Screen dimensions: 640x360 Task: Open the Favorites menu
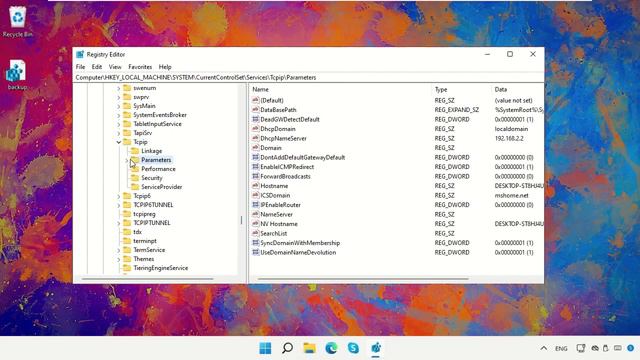(x=140, y=67)
